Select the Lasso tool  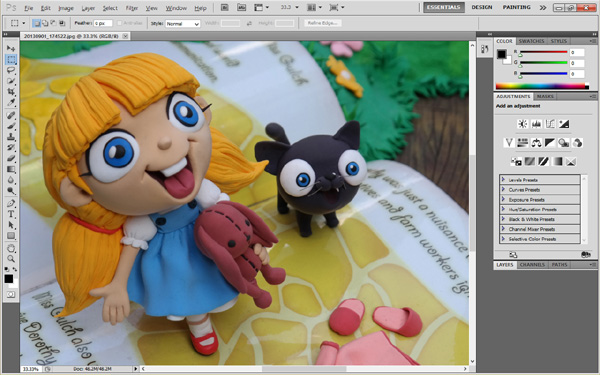[11, 70]
